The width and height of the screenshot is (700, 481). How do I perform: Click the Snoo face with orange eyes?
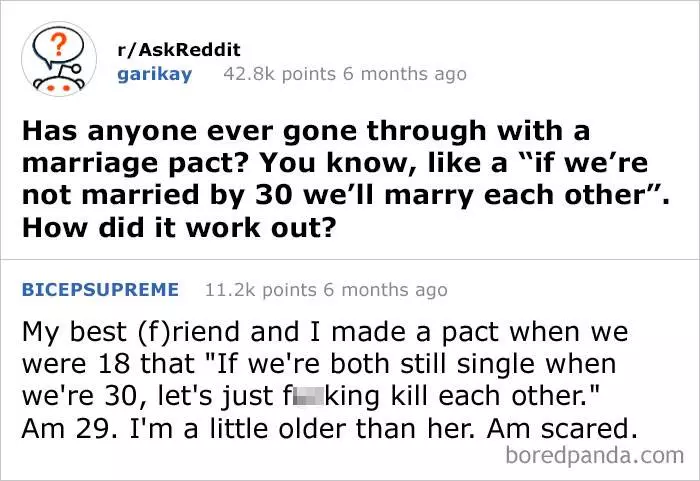tap(59, 86)
